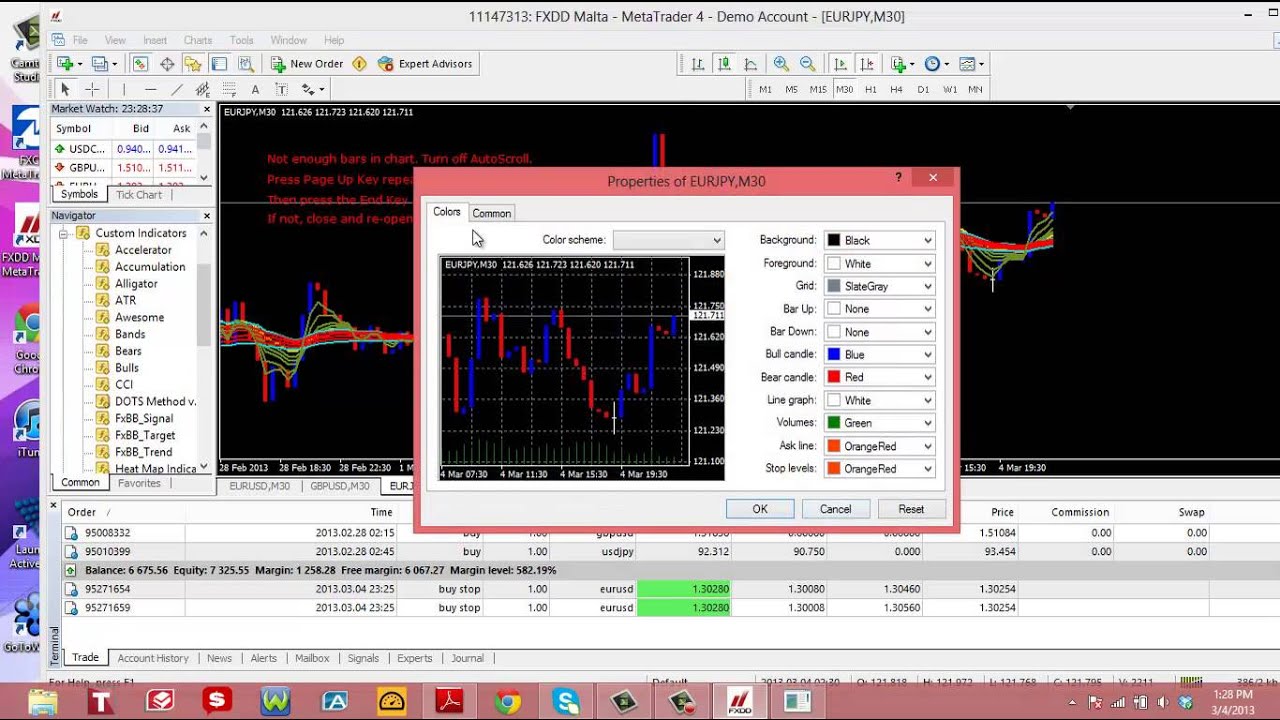Open the Color scheme dropdown
Image resolution: width=1280 pixels, height=720 pixels.
tap(668, 240)
